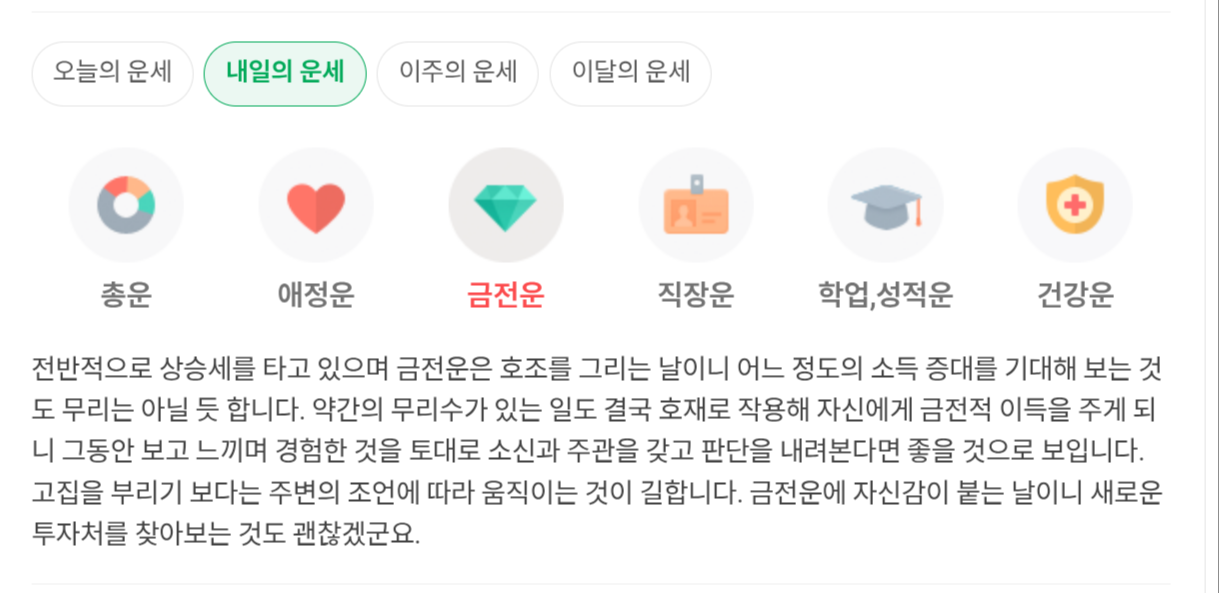The height and width of the screenshot is (593, 1219).
Task: Click the red highlighted 금전운 label
Action: [506, 295]
